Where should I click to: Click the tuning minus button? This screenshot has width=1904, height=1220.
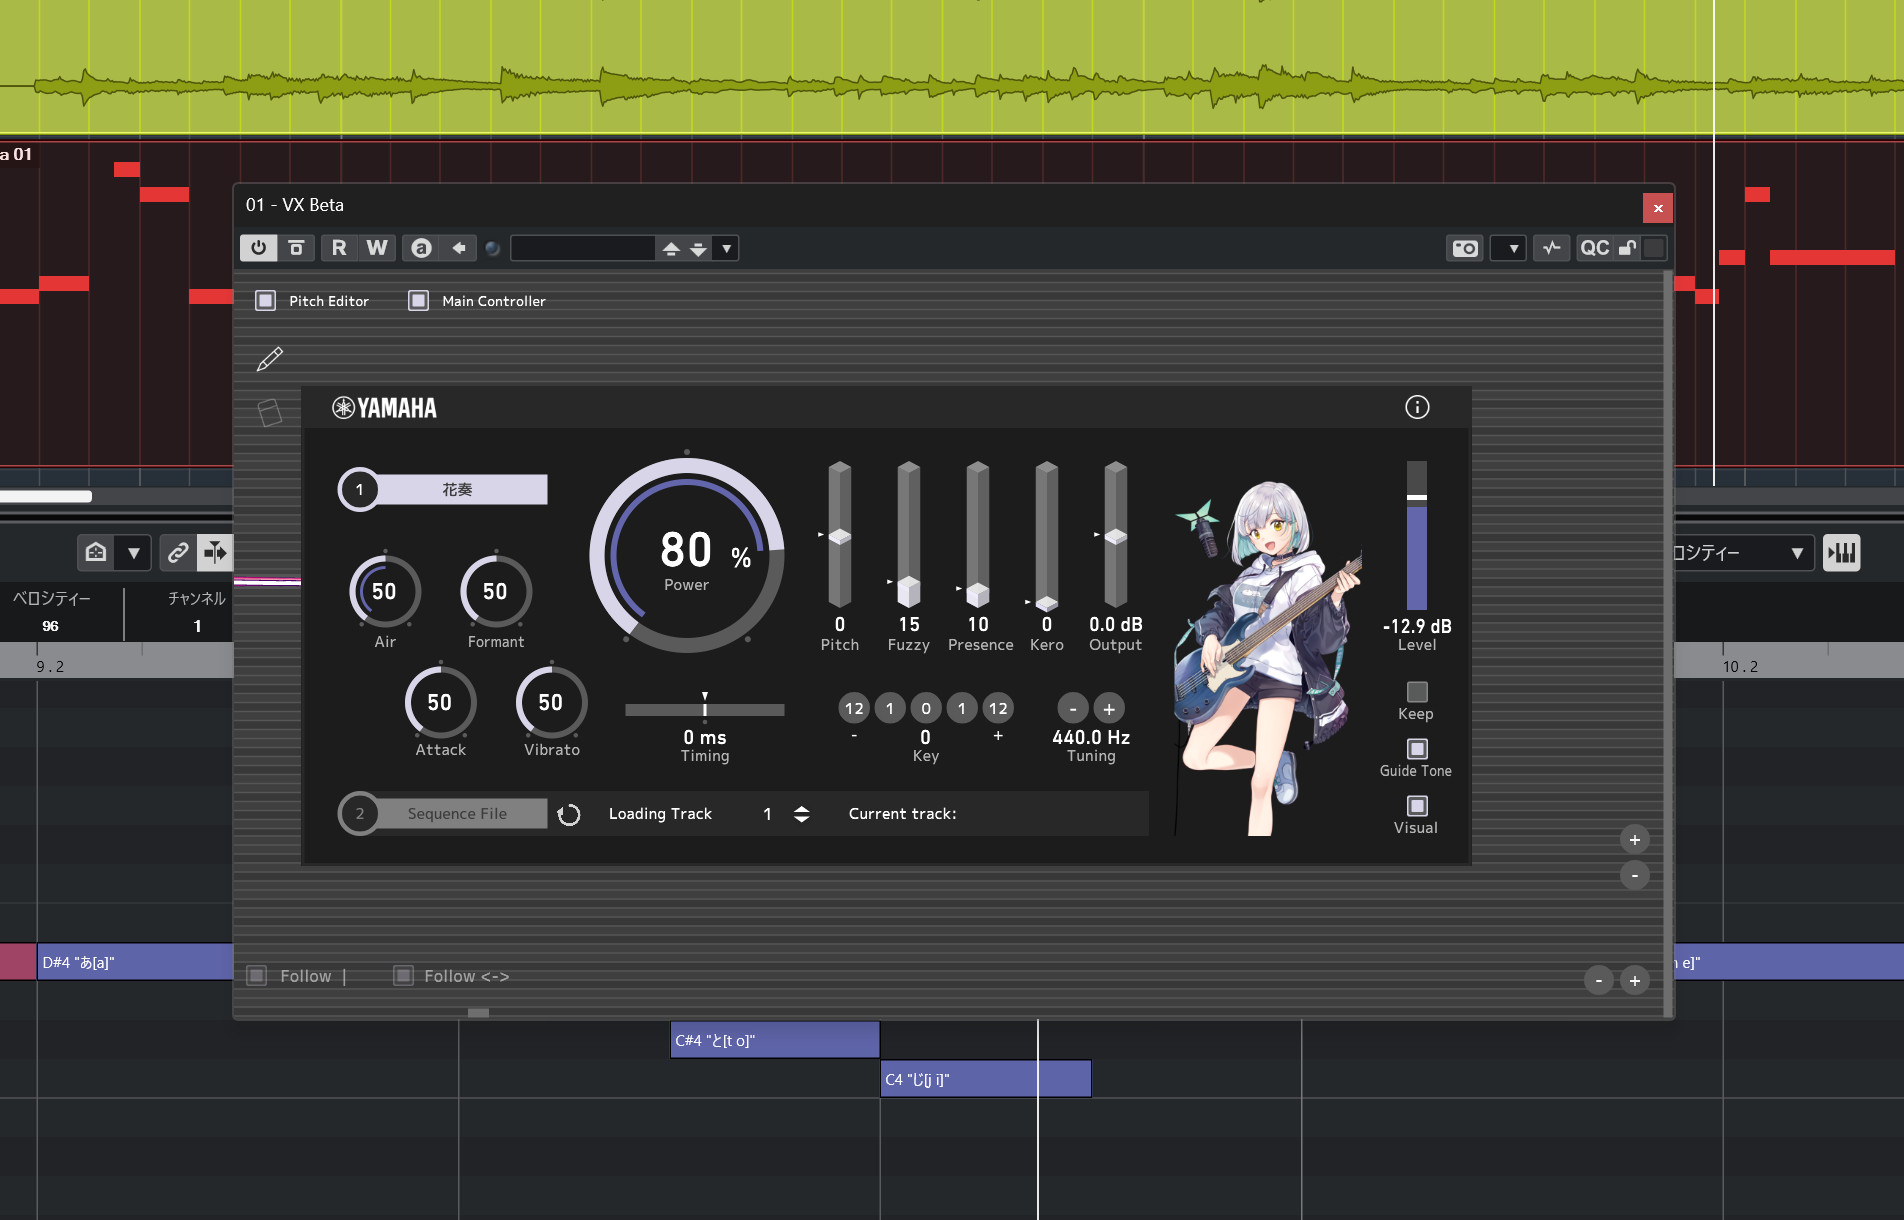(x=1073, y=709)
